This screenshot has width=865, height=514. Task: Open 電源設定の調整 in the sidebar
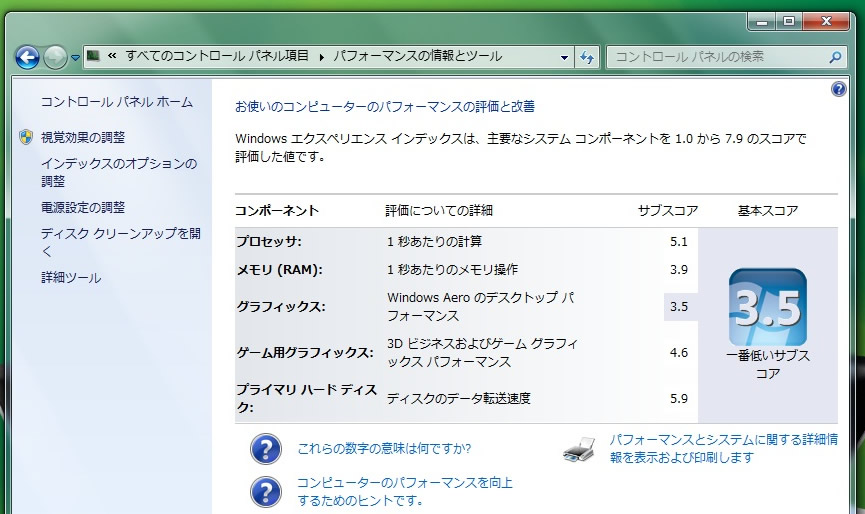click(82, 207)
